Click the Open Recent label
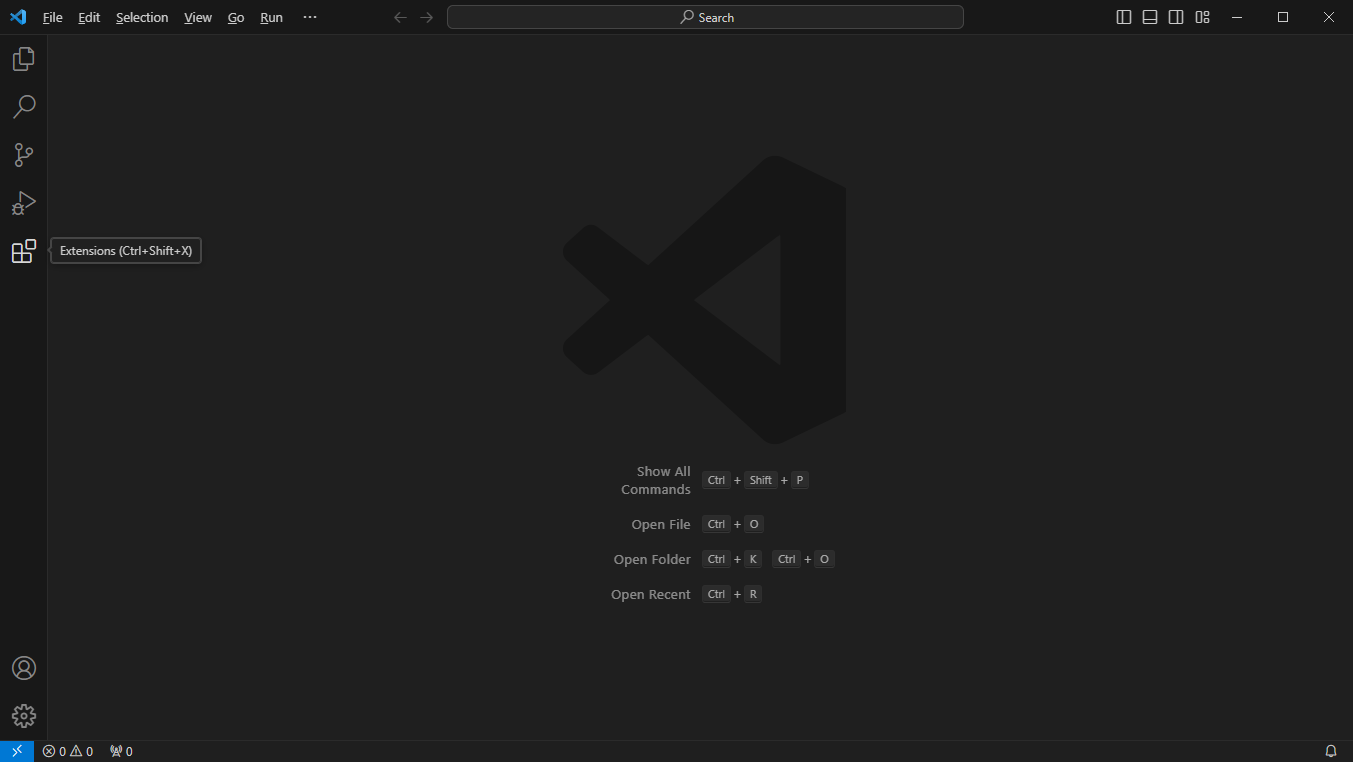The image size is (1353, 762). click(651, 594)
